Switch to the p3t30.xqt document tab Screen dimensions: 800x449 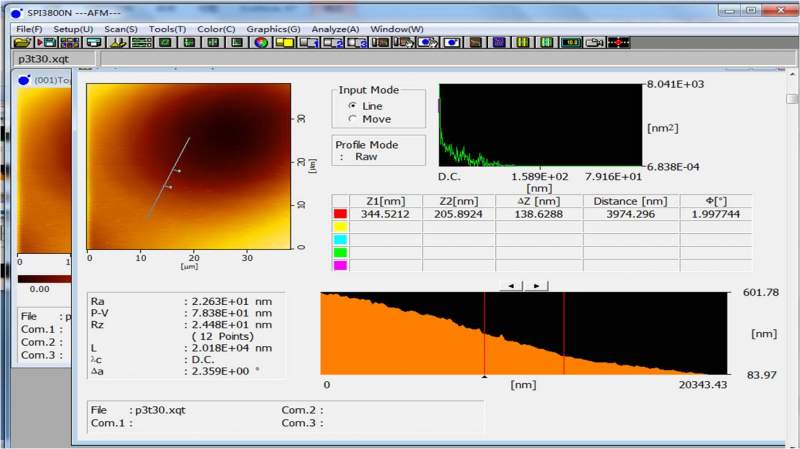tap(44, 59)
